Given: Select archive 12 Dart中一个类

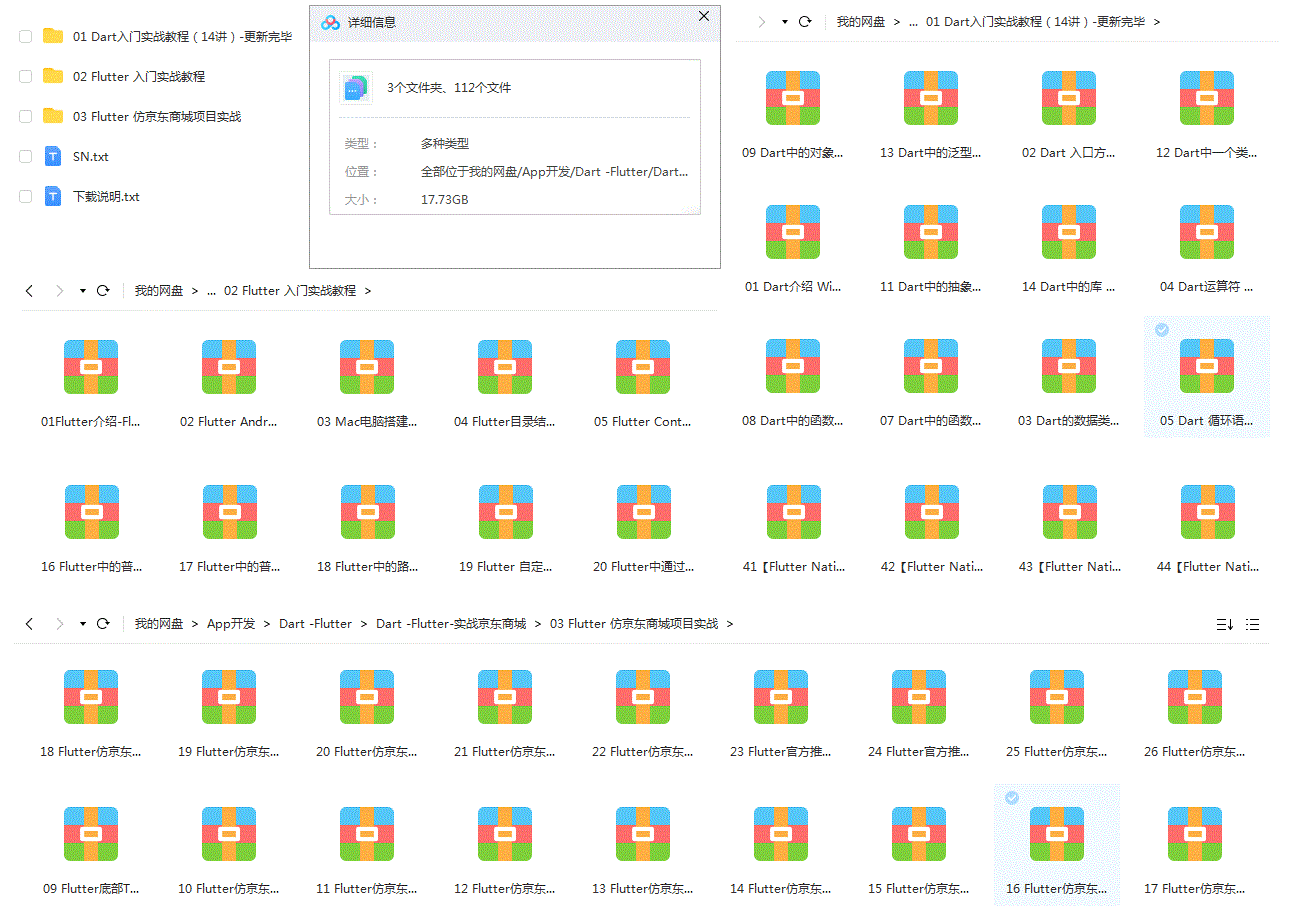Looking at the screenshot, I should tap(1207, 98).
